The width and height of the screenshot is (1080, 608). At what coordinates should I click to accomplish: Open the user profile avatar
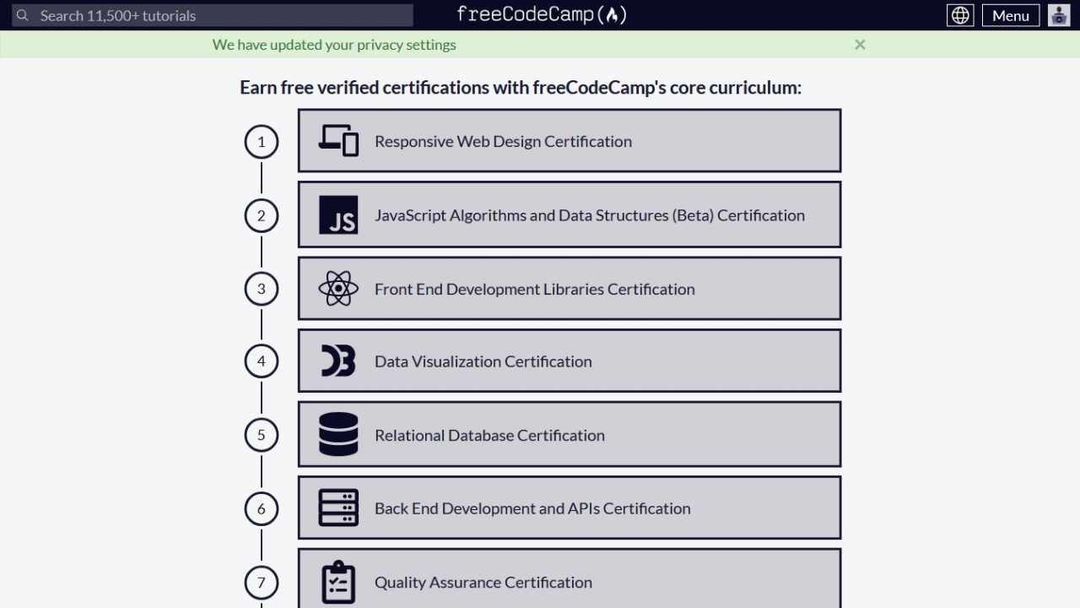tap(1059, 15)
